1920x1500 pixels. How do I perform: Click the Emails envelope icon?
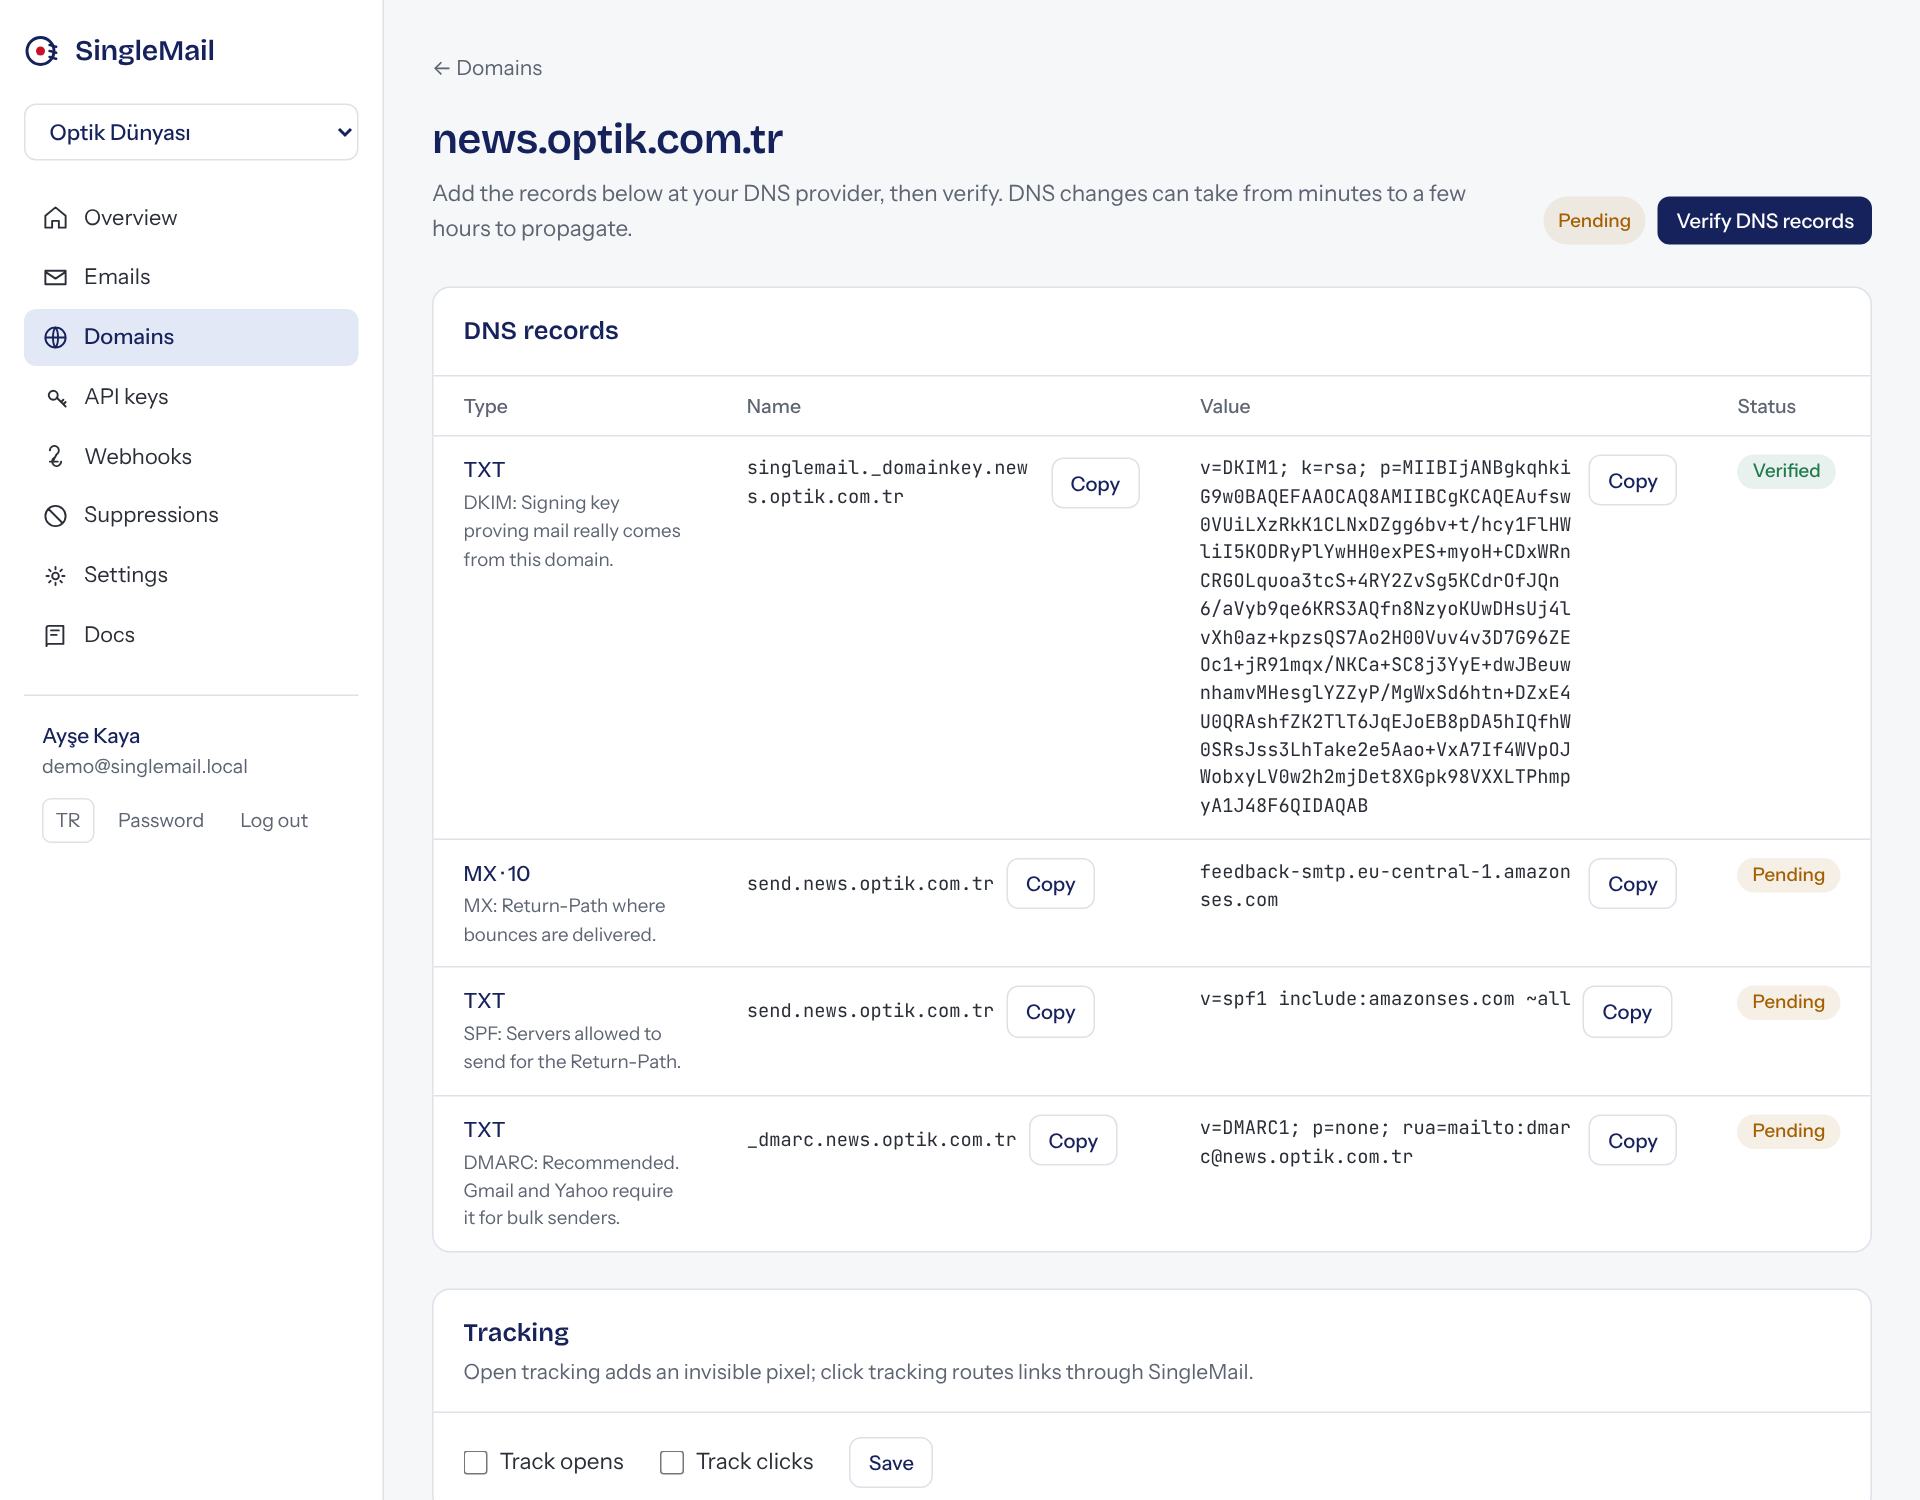(56, 277)
